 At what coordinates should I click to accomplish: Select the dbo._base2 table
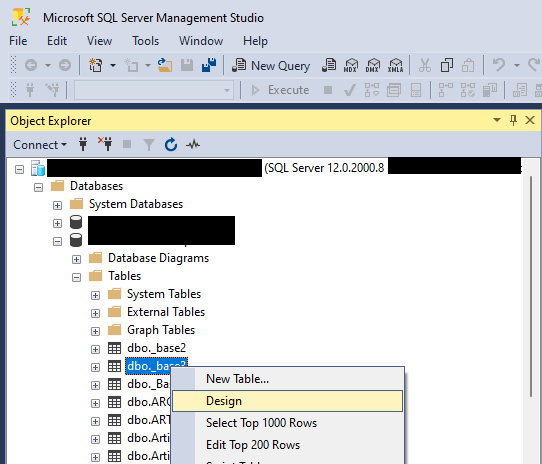[157, 348]
